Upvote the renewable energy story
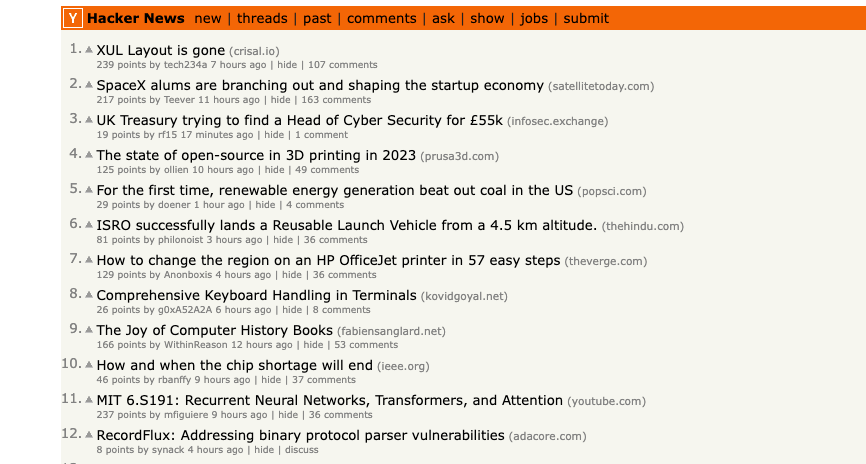Screen dimensions: 866x464 tap(89, 190)
